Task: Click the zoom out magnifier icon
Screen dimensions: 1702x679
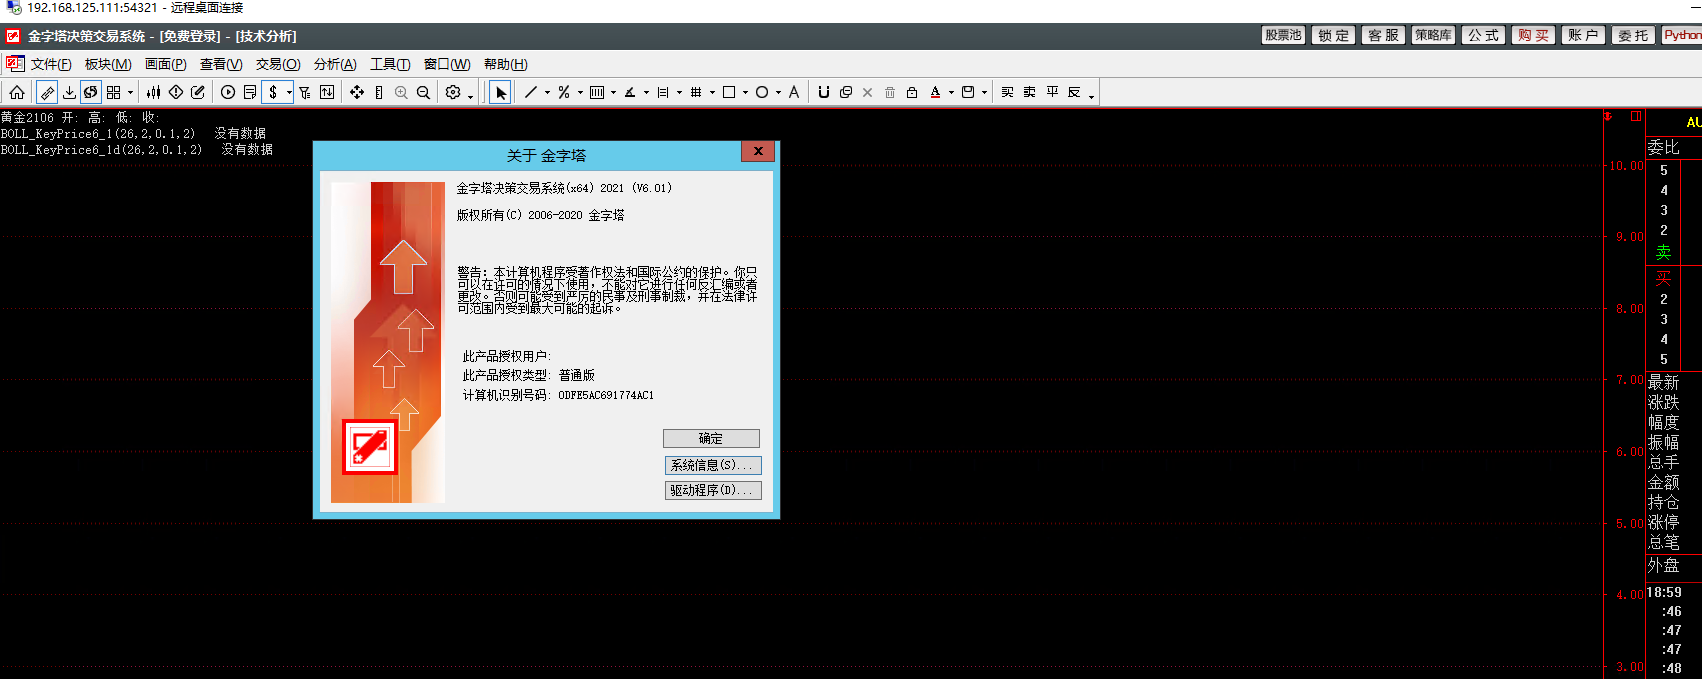Action: coord(423,92)
